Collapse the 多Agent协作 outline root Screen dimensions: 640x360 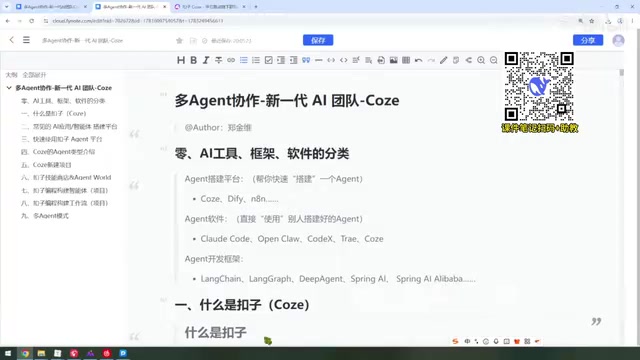tap(9, 88)
